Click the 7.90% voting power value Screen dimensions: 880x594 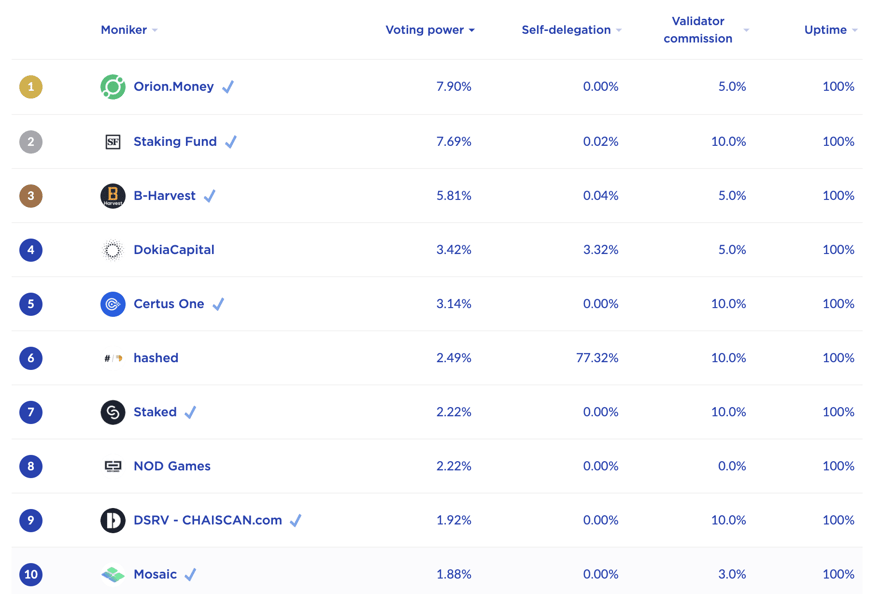click(453, 86)
